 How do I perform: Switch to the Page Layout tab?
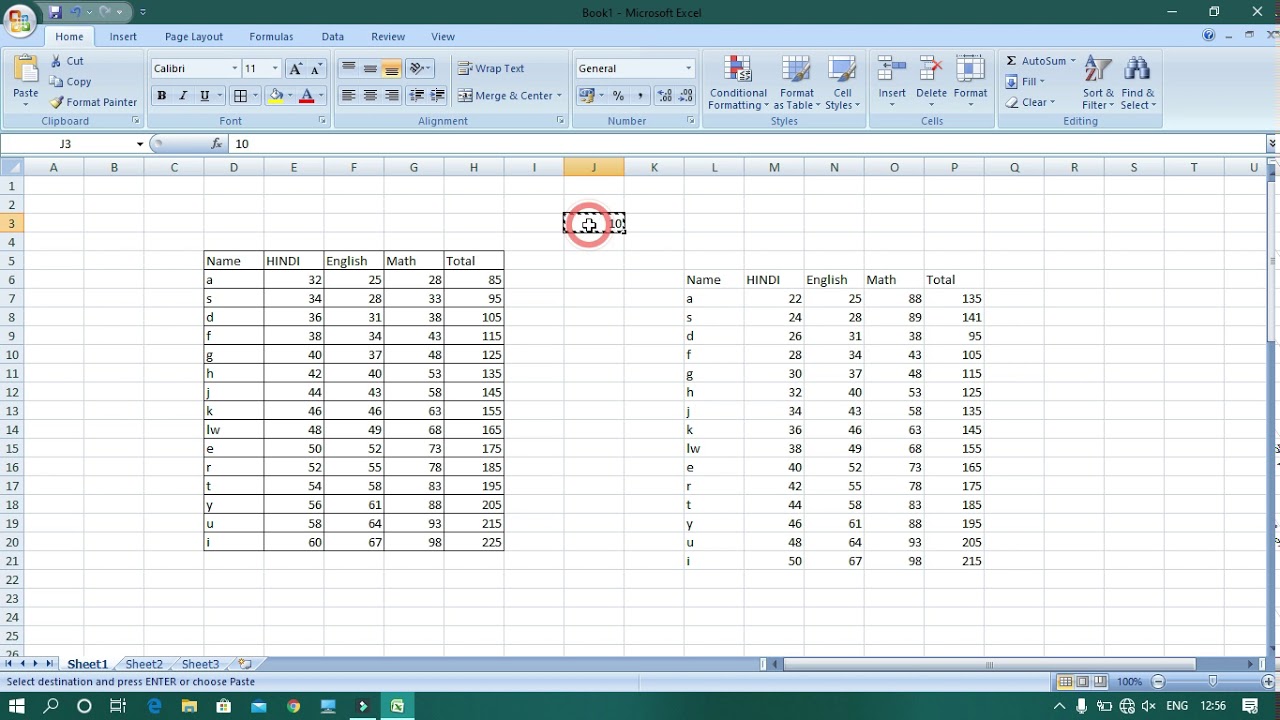point(194,37)
